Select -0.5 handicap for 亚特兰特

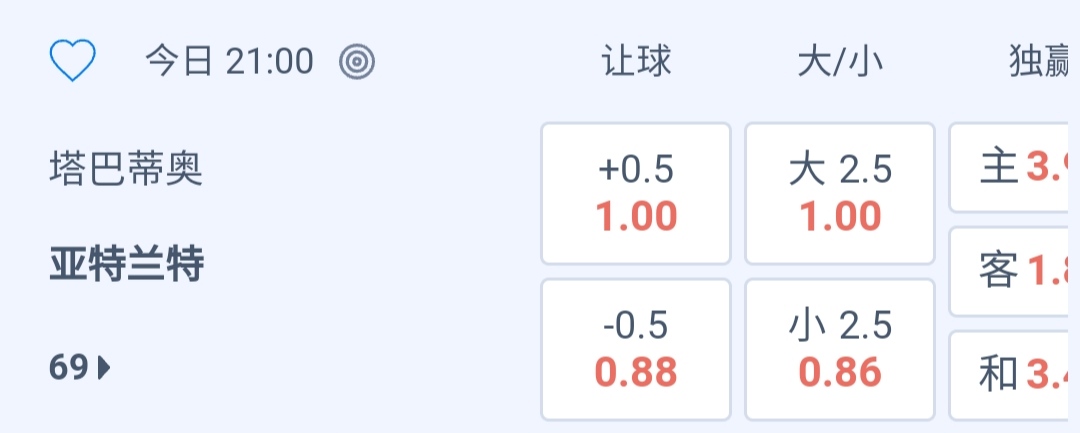(x=636, y=349)
